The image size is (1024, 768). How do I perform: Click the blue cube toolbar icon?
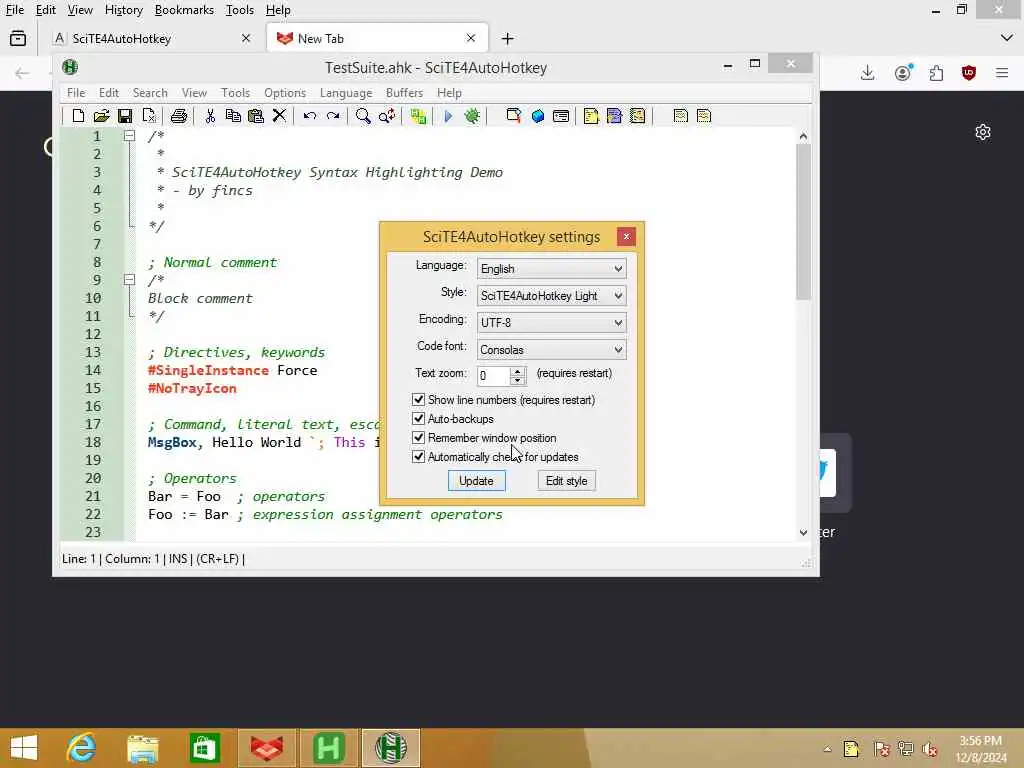tap(537, 116)
